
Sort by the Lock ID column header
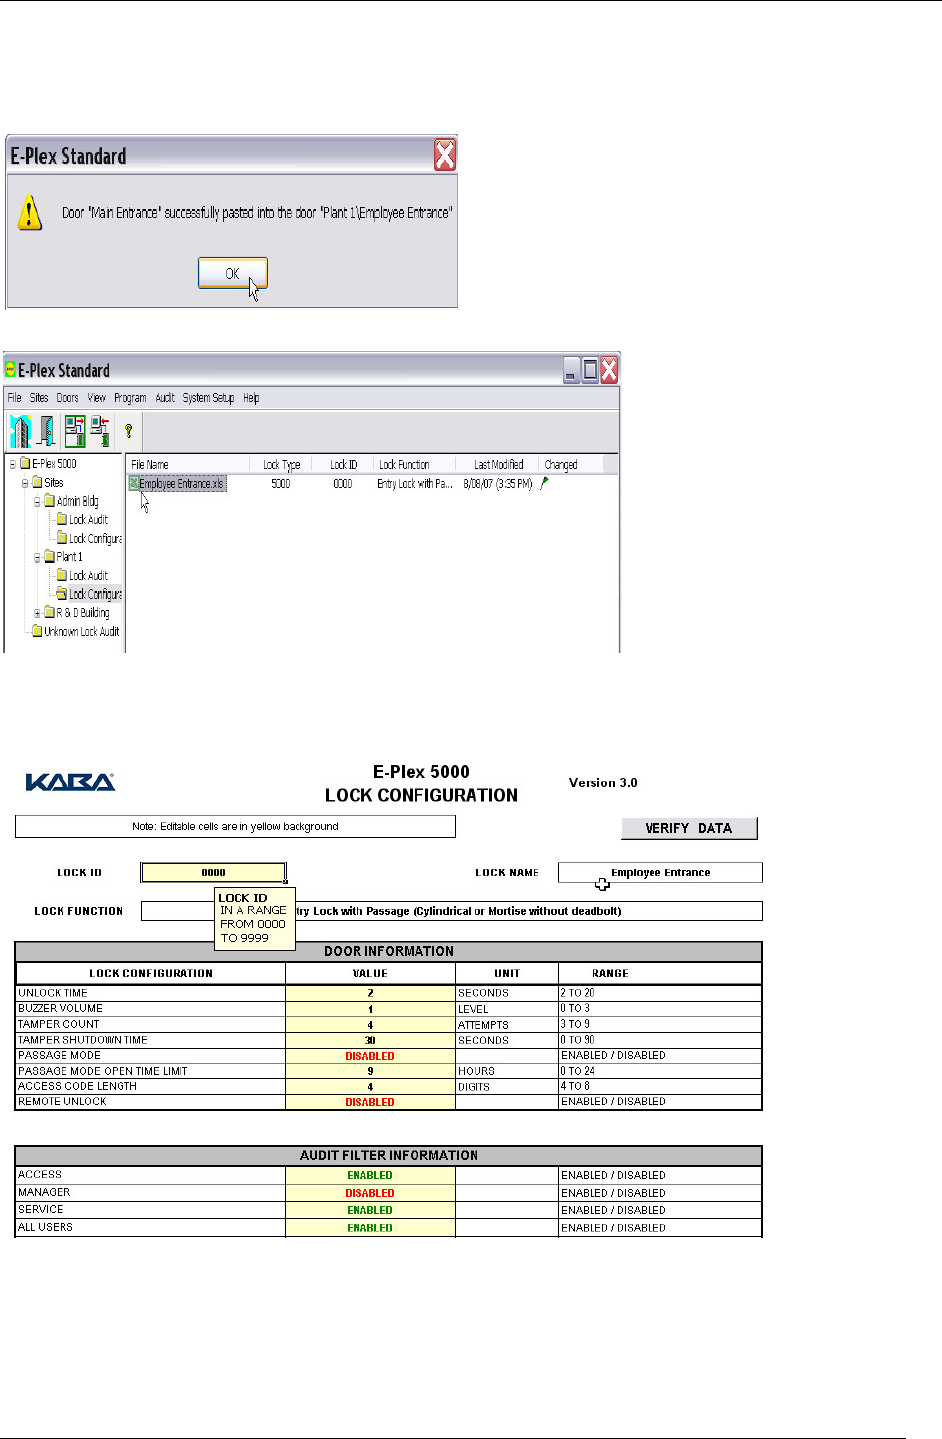point(343,465)
